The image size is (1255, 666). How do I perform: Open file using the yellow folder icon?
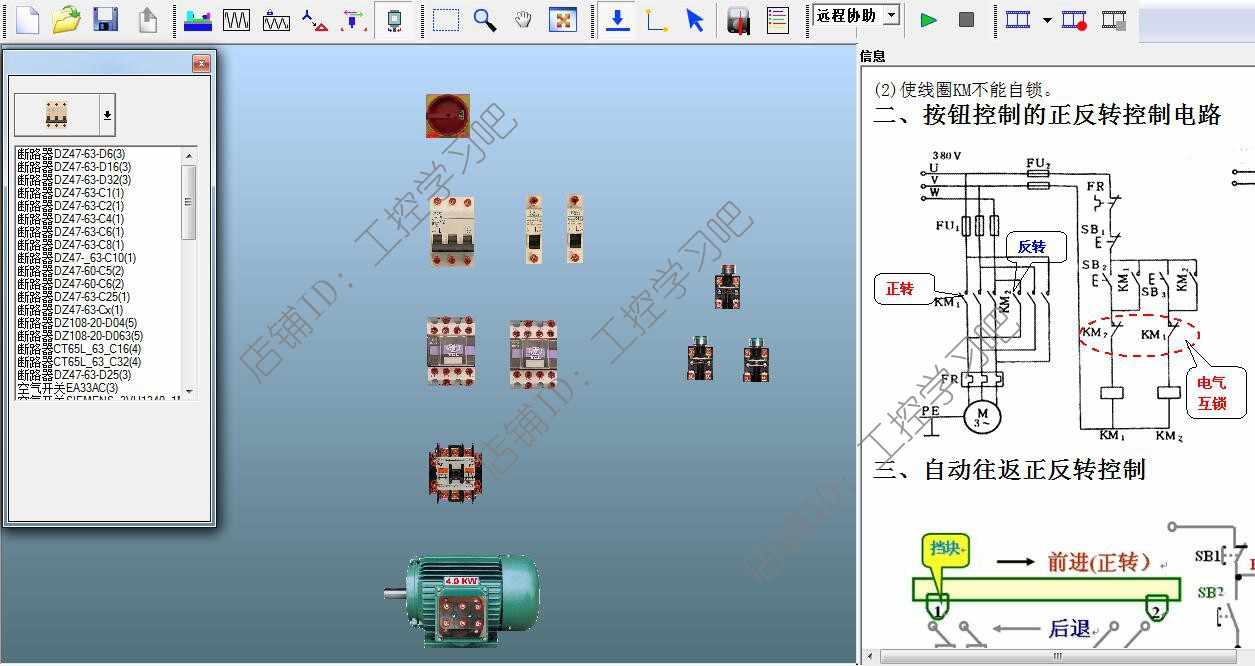[66, 19]
